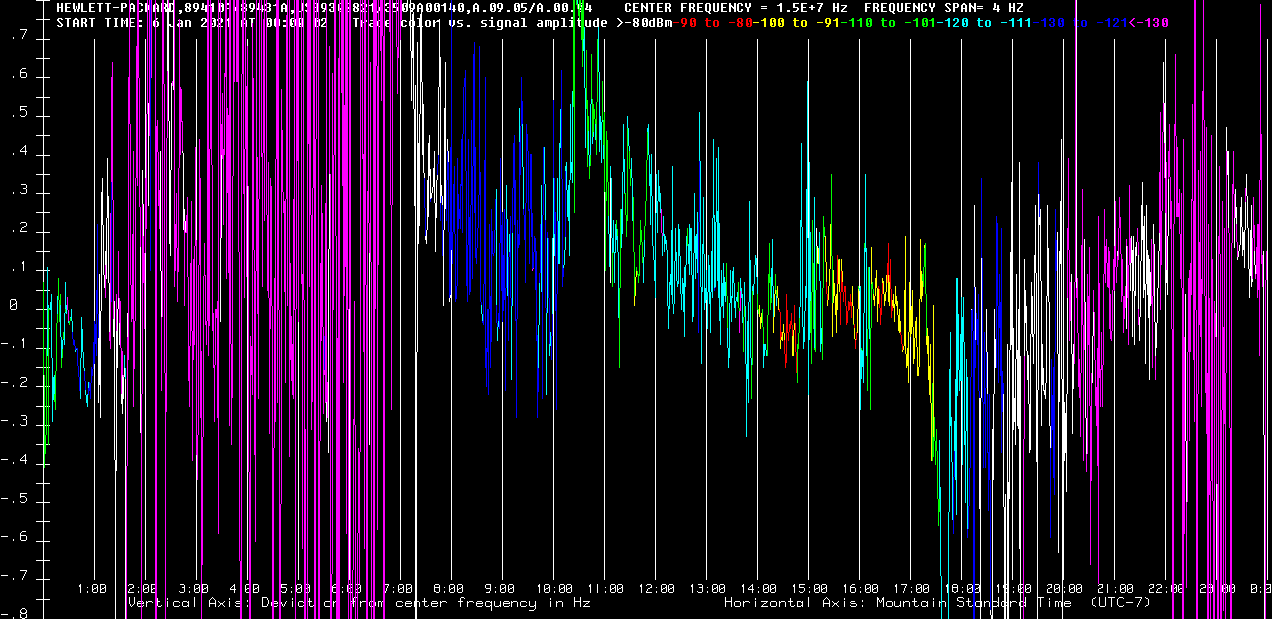This screenshot has width=1272, height=619.
Task: Select the 'Trace color vs. signal amplitude' label
Action: point(479,22)
